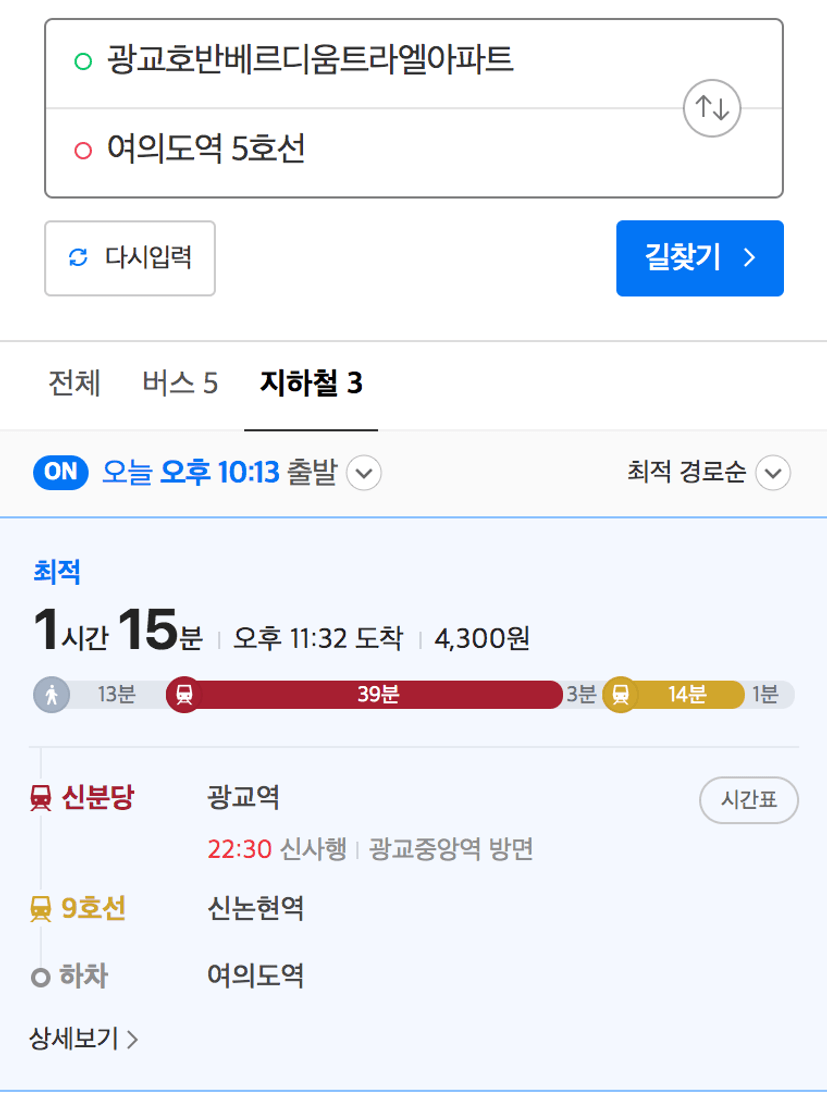Image resolution: width=827 pixels, height=1093 pixels.
Task: Toggle the ON departure time switch
Action: pyautogui.click(x=61, y=473)
